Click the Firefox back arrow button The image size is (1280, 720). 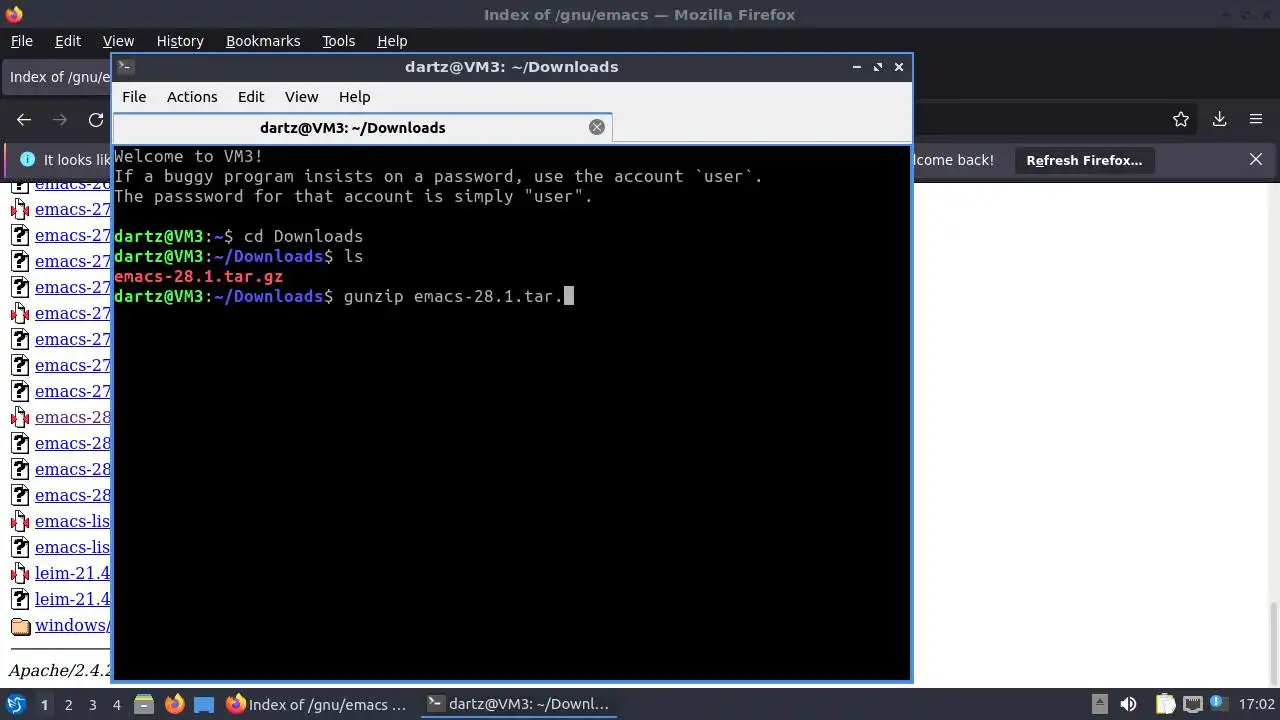coord(24,119)
